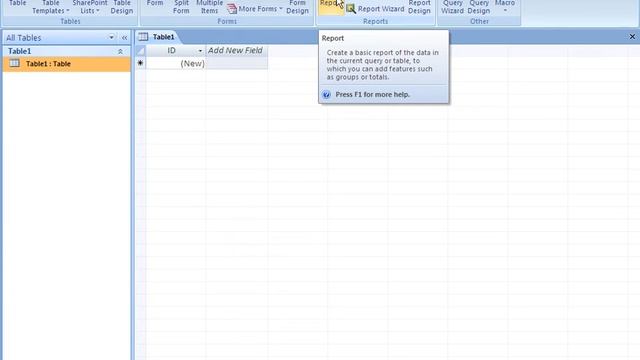Collapse the Table1 group in navigation pane
Image resolution: width=640 pixels, height=360 pixels.
tap(120, 51)
